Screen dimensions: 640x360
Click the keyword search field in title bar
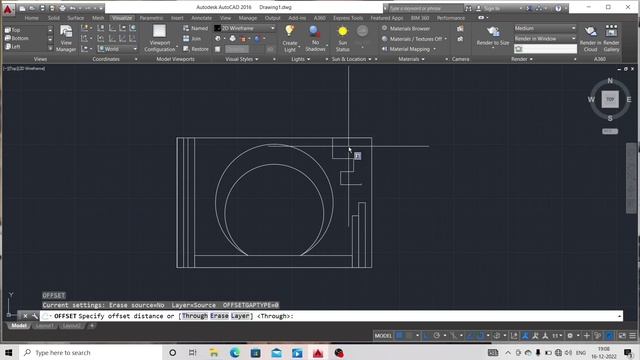tap(426, 8)
